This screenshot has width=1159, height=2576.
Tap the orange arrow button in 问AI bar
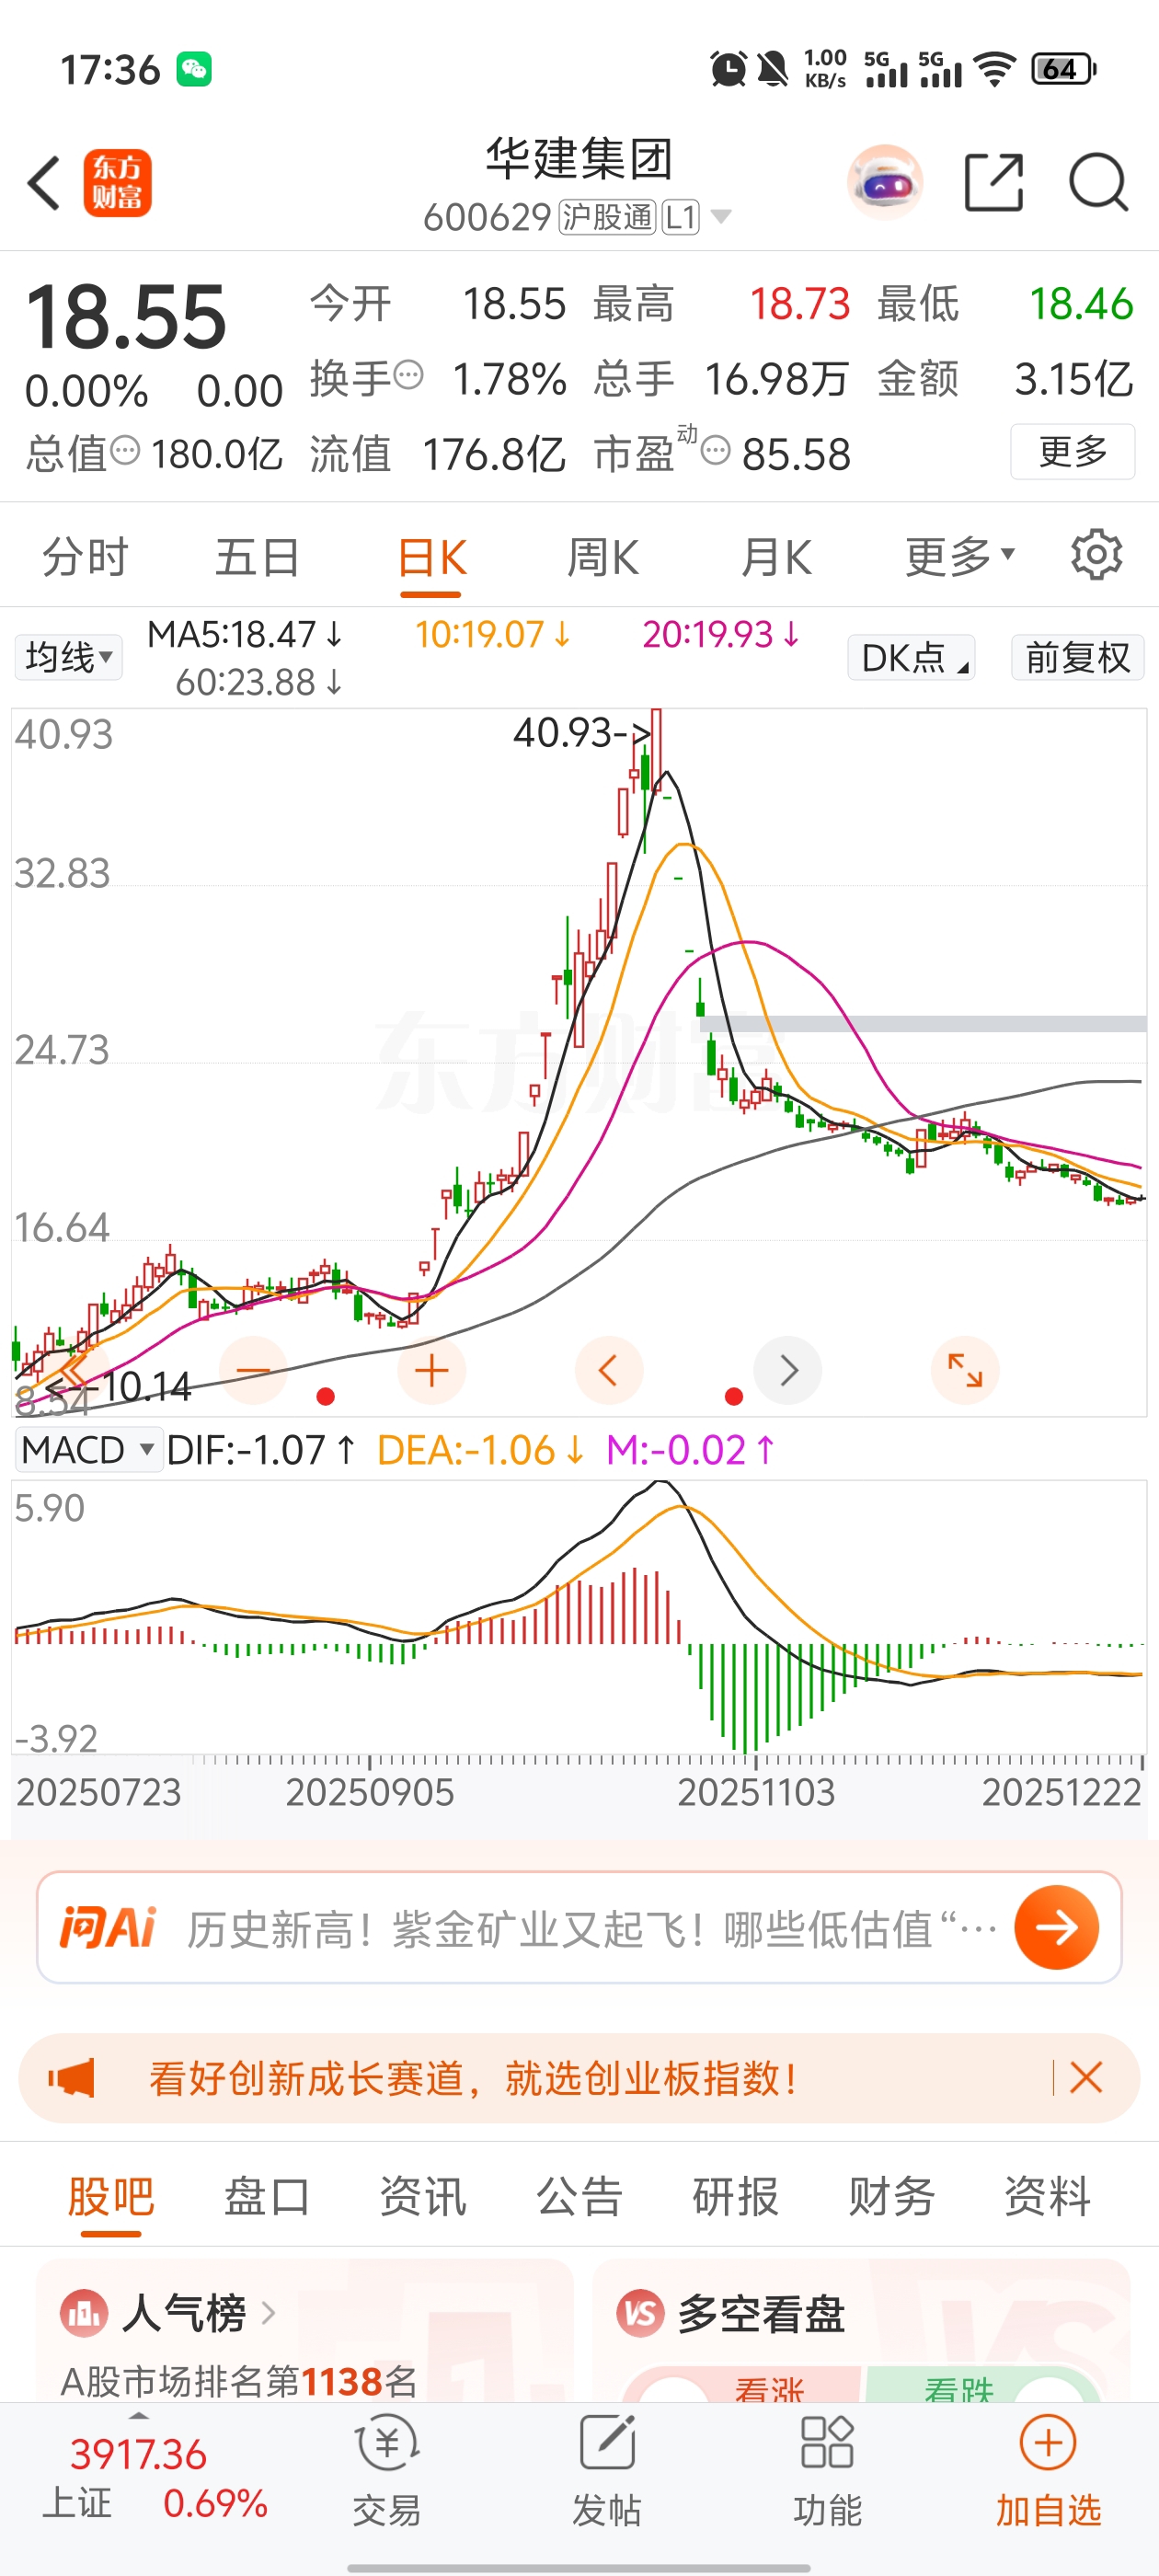[x=1056, y=1927]
